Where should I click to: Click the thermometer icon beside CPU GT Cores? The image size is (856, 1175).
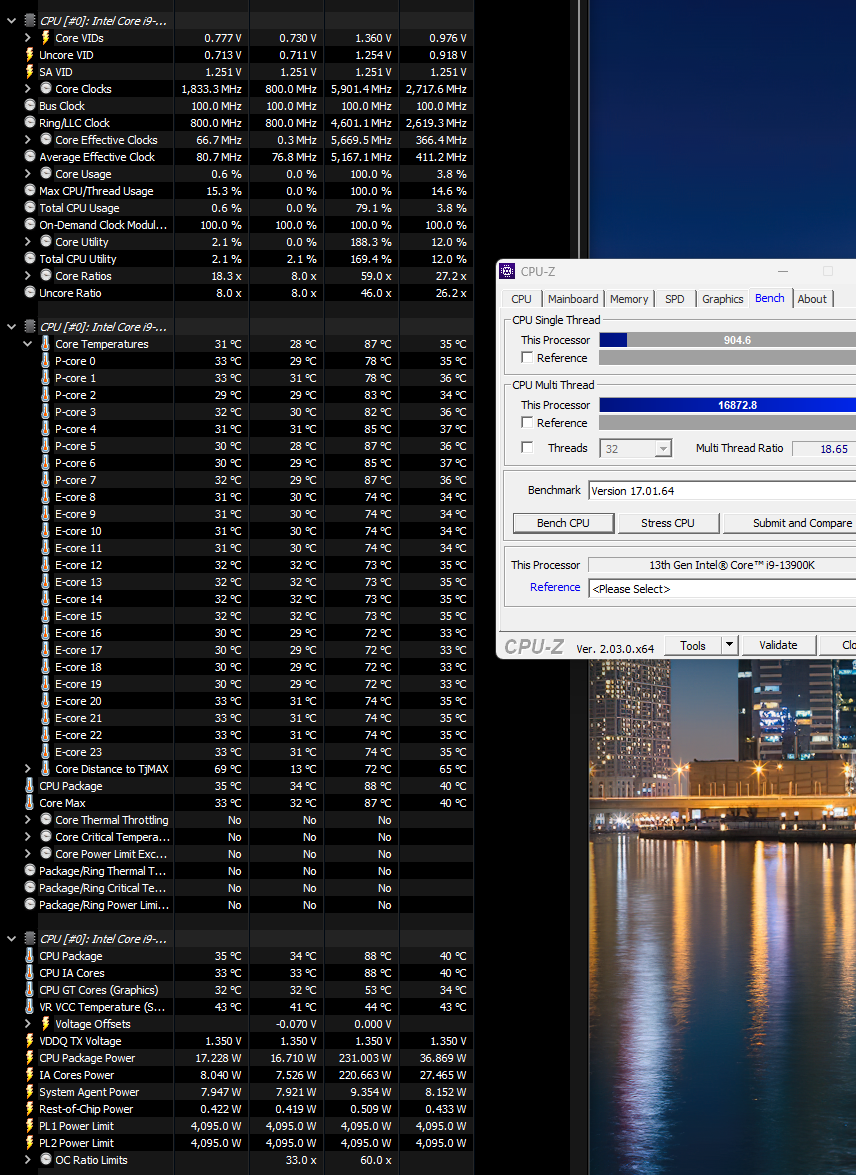[30, 990]
